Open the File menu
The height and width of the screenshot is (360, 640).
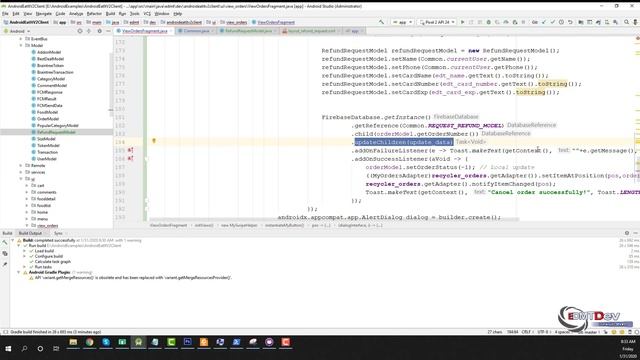click(5, 13)
